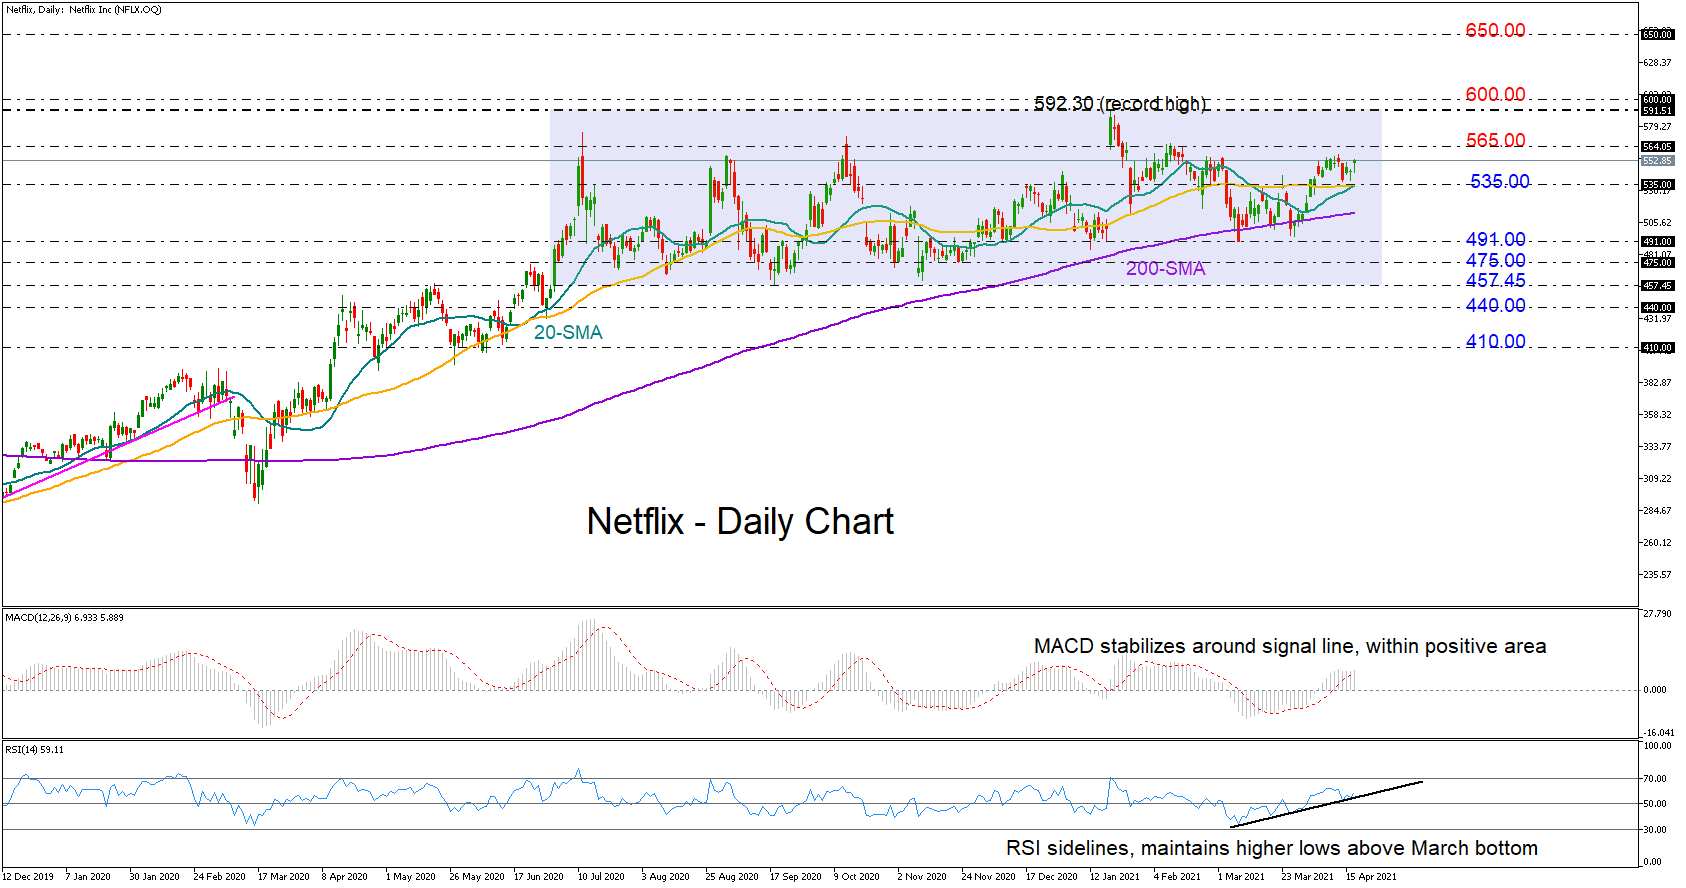1686x888 pixels.
Task: Click the 260.12 price axis value
Action: pyautogui.click(x=1657, y=543)
